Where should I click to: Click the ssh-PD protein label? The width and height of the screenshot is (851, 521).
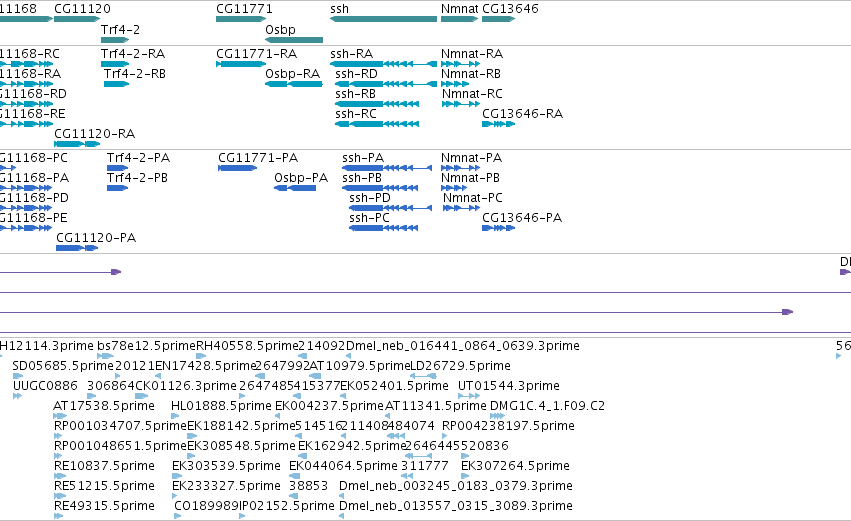tap(370, 198)
